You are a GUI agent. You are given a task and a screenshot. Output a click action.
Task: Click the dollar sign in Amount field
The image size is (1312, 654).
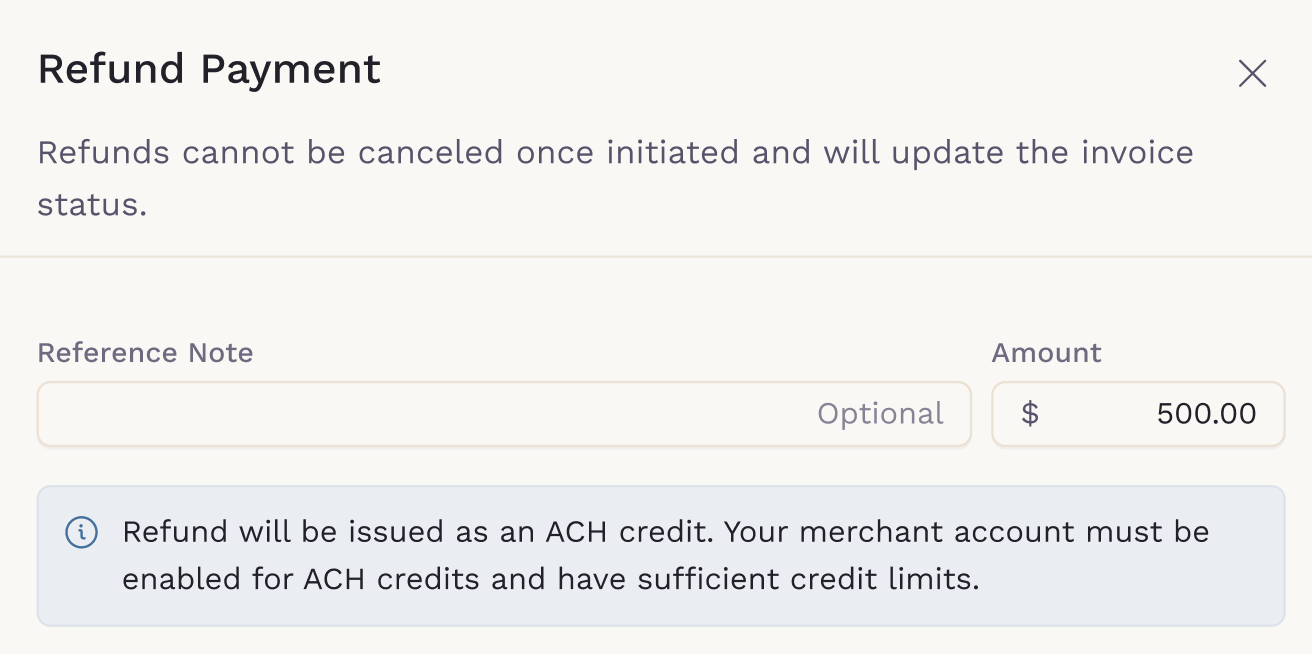tap(1029, 414)
